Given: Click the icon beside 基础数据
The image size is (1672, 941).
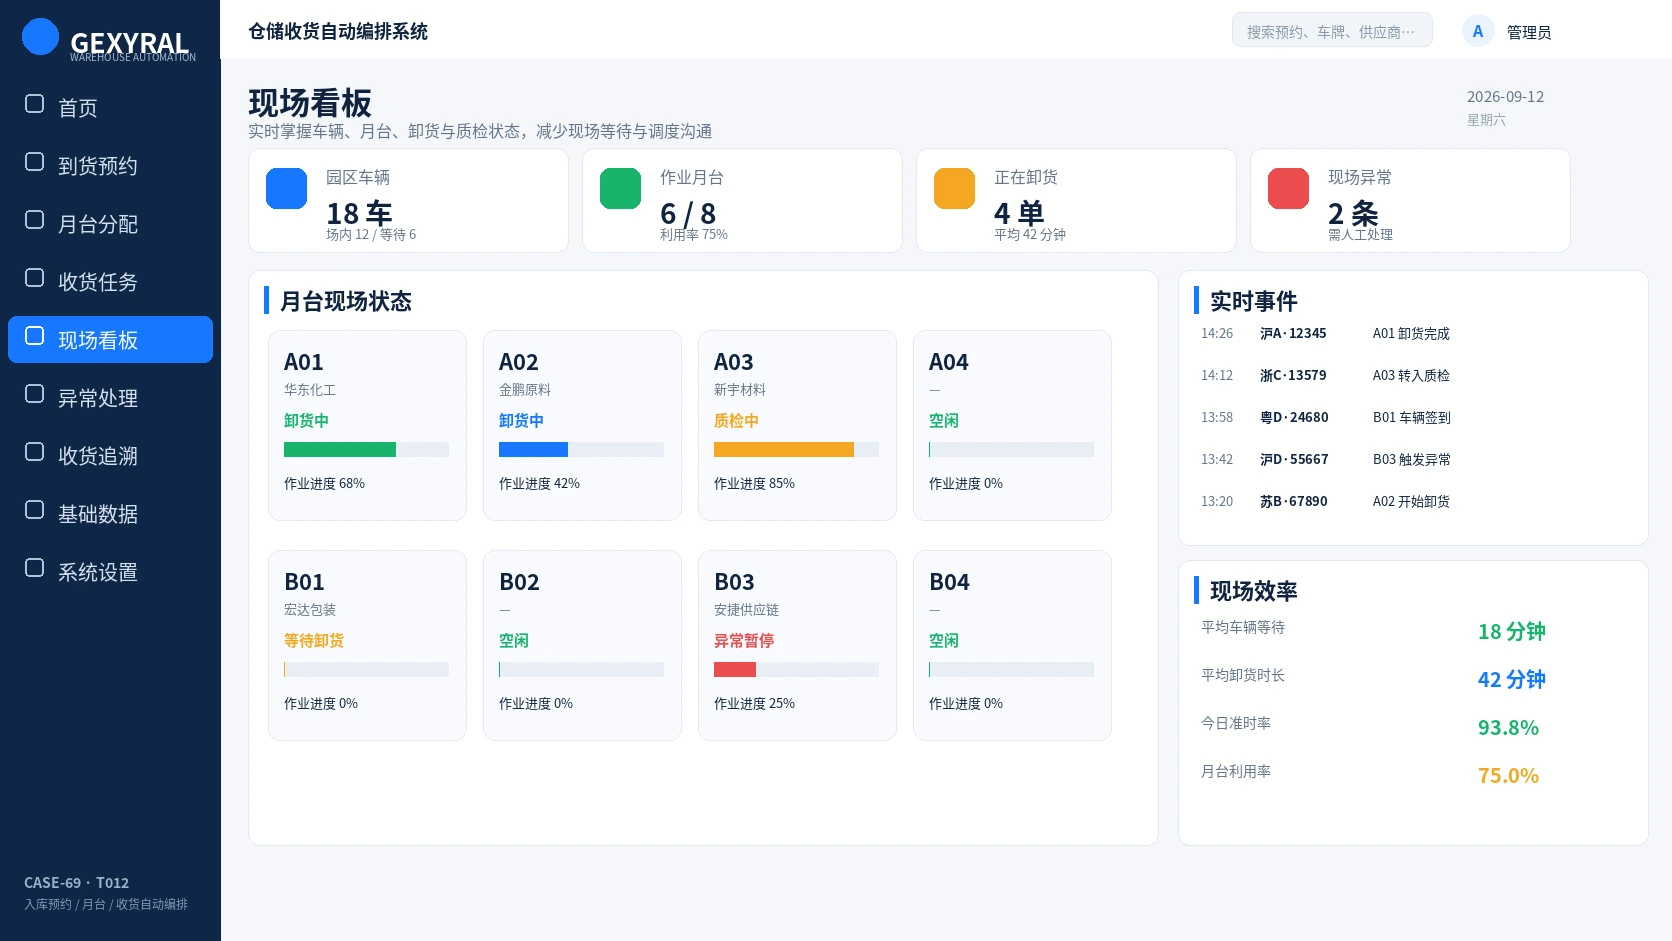Looking at the screenshot, I should tap(34, 510).
